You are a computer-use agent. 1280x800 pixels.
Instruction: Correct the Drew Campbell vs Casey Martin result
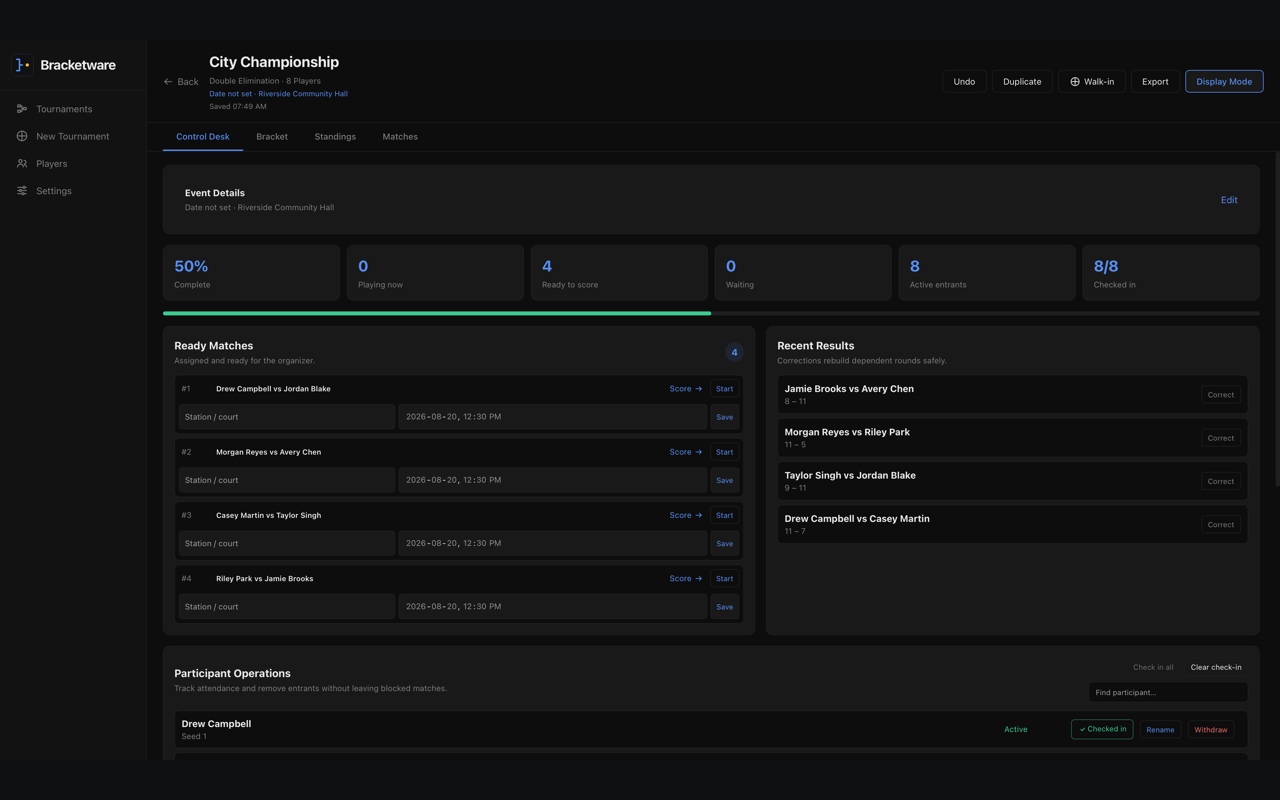pos(1220,524)
